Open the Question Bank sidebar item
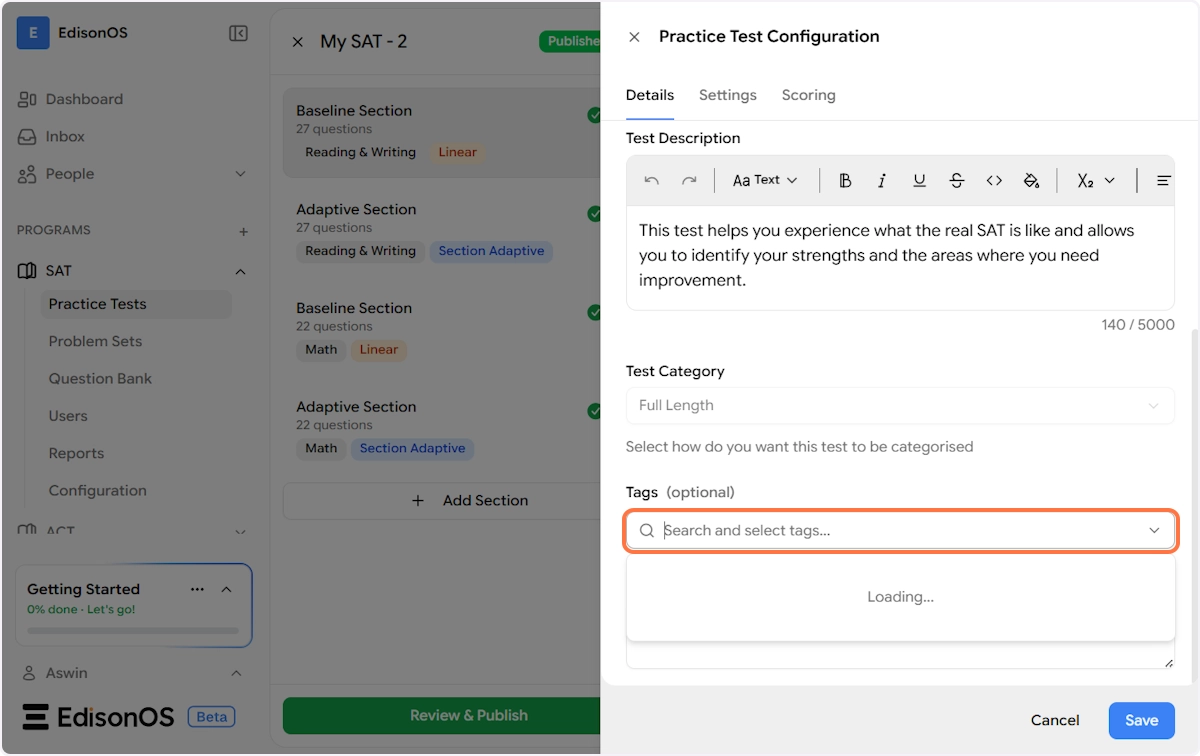Viewport: 1200px width, 756px height. point(100,379)
